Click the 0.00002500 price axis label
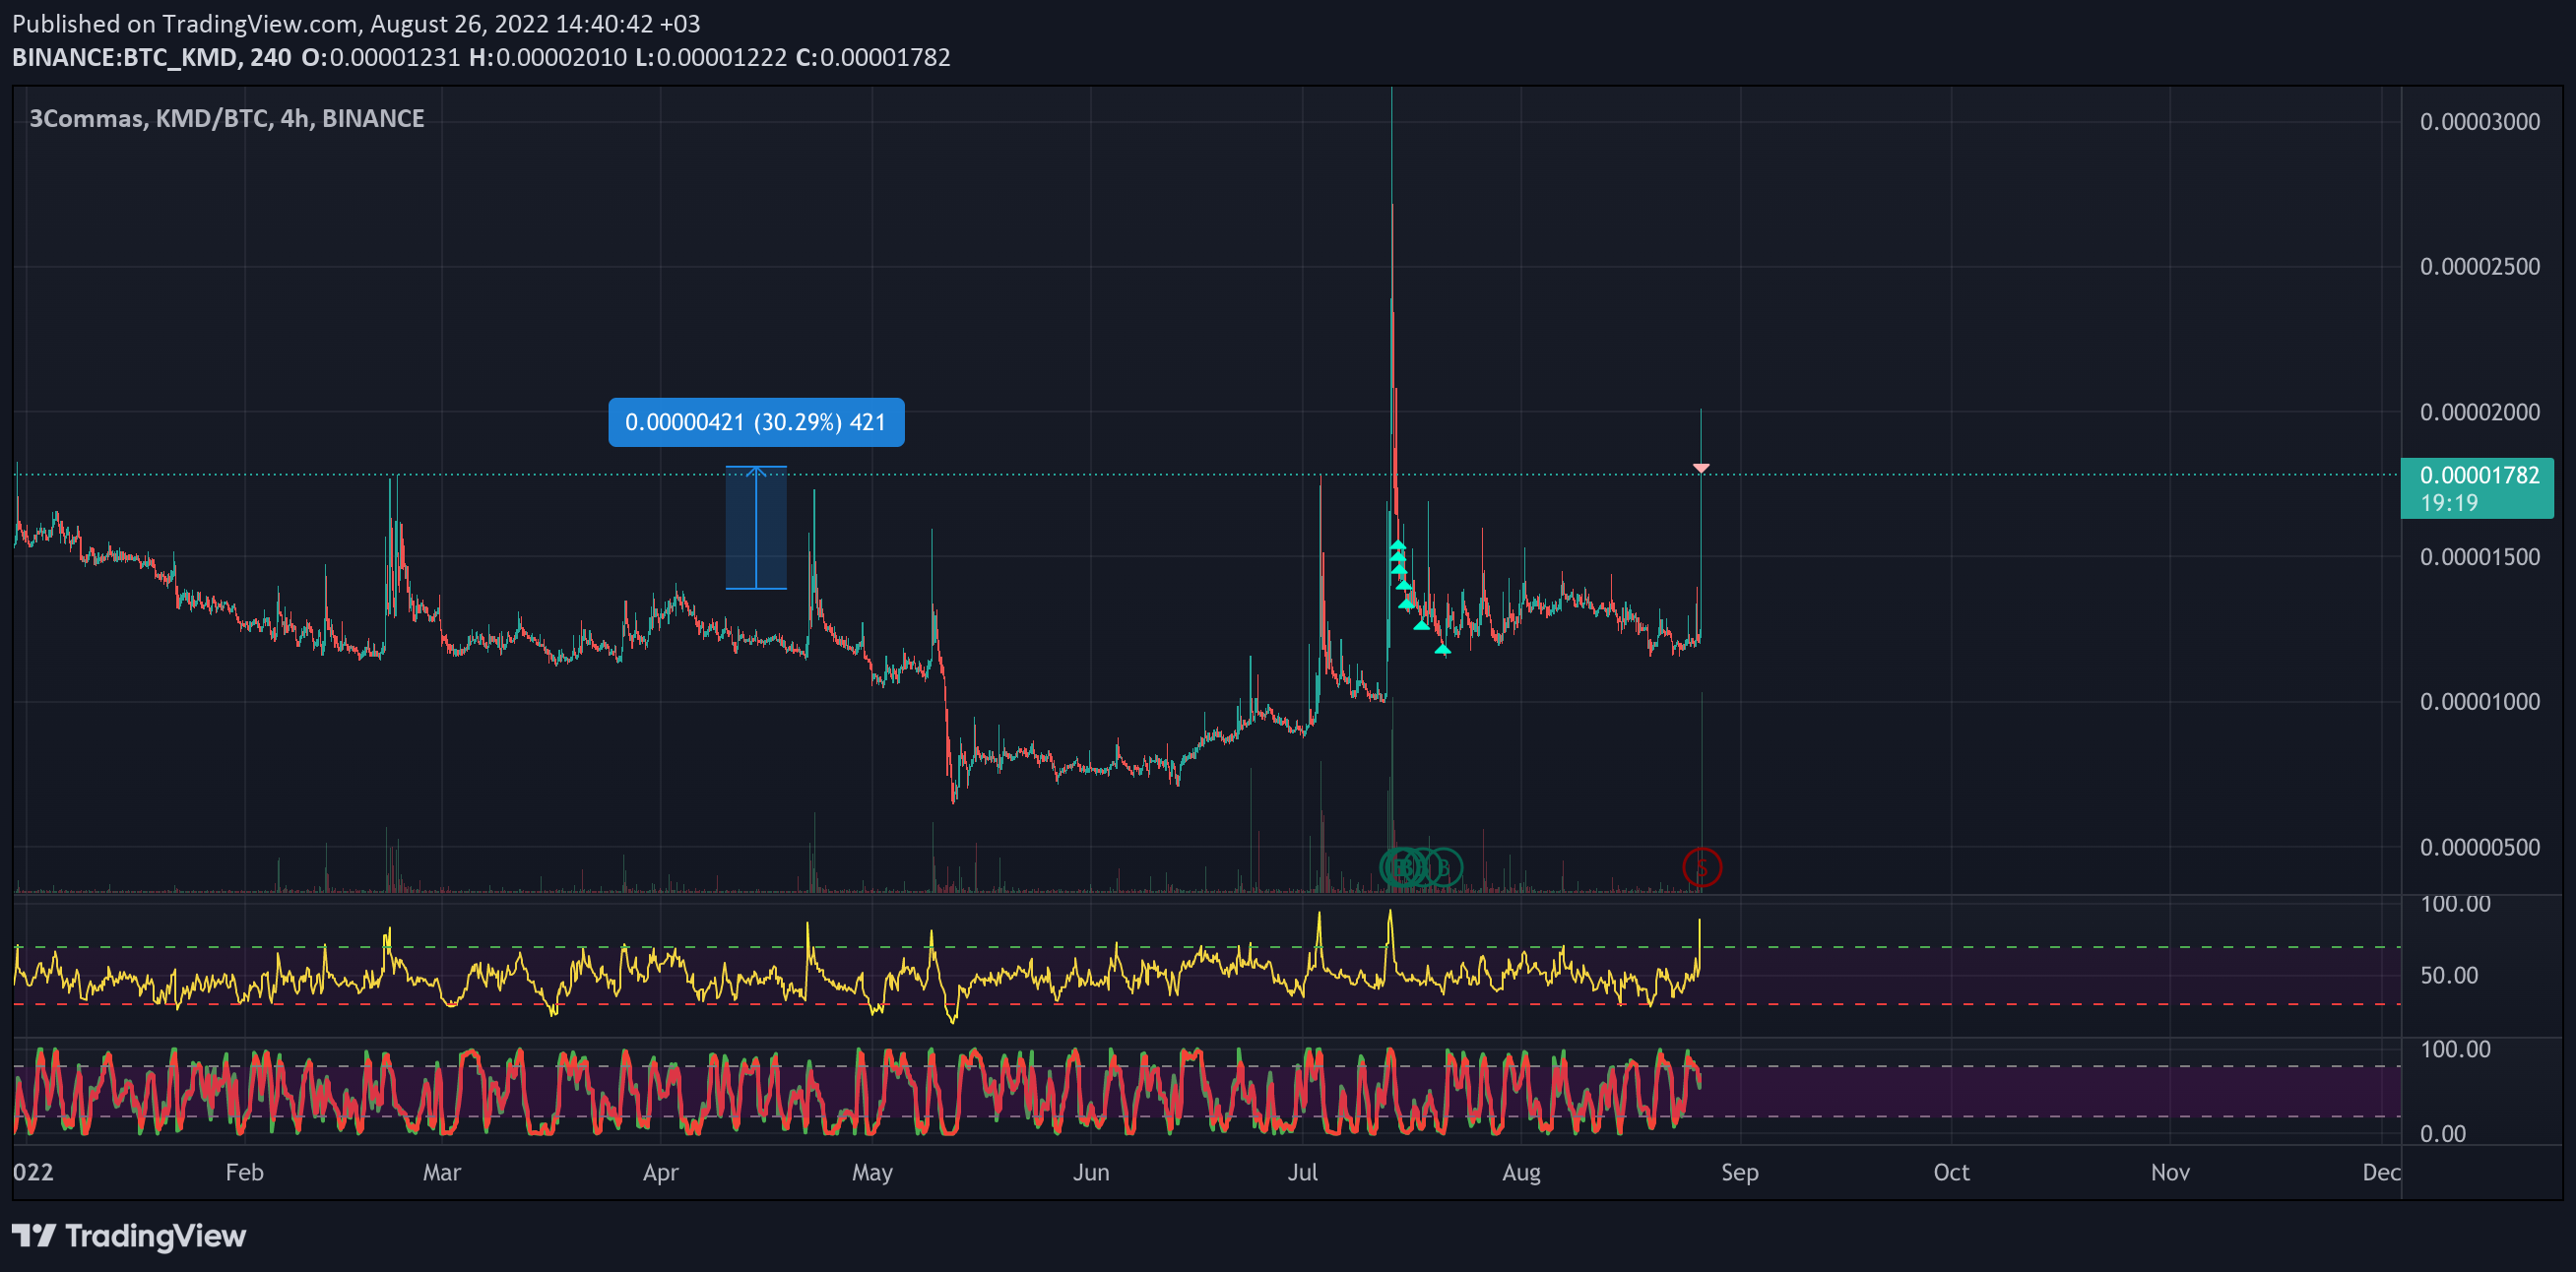 pyautogui.click(x=2479, y=267)
